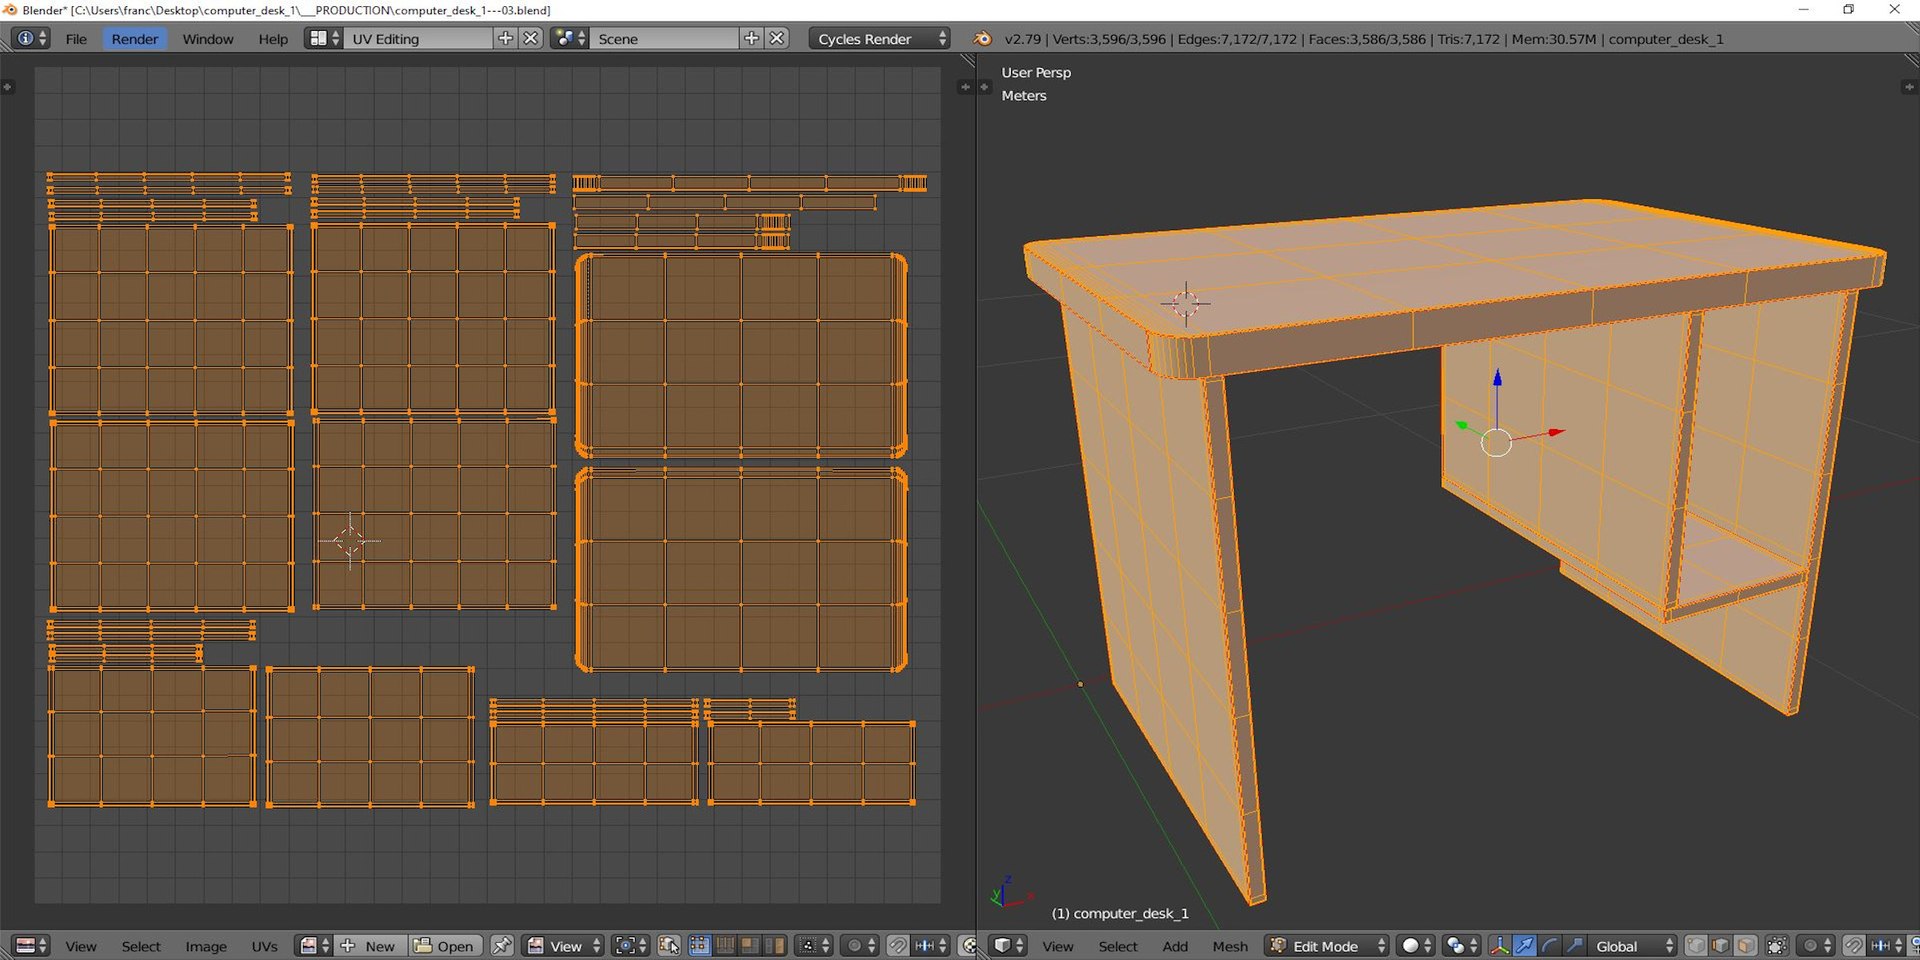
Task: Select mesh edge select mode
Action: coord(1721,945)
